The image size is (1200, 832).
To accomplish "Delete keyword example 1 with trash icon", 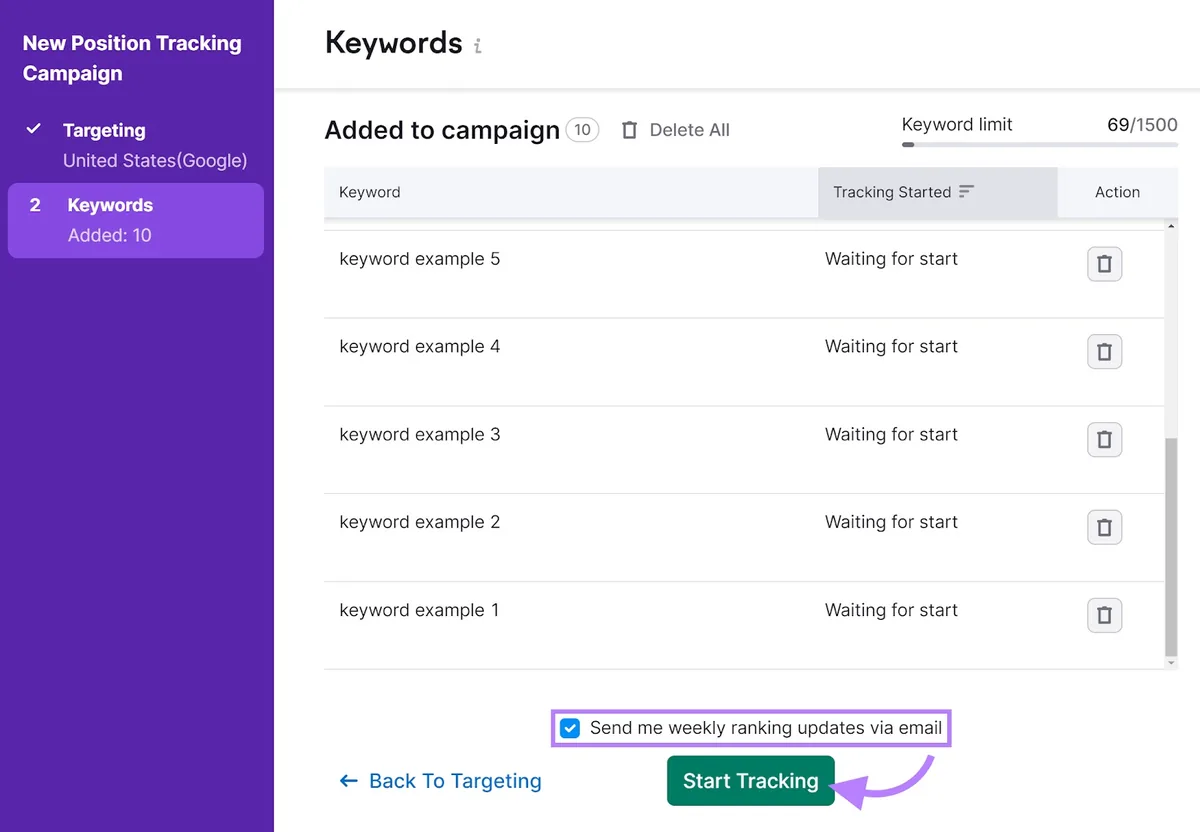I will coord(1104,615).
